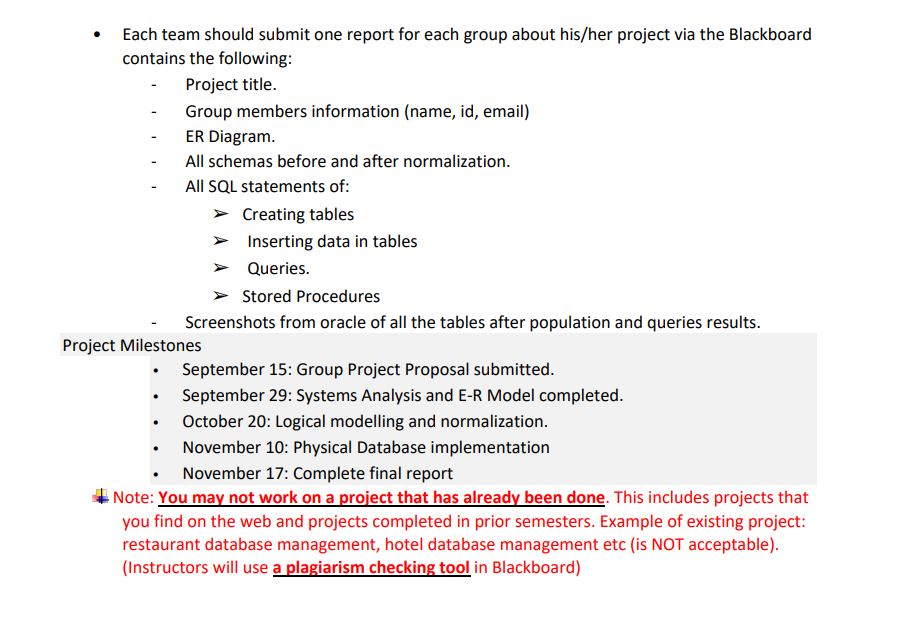Screen dimensions: 907x641
Task: Click the arrow marker before Queries
Action: [220, 268]
